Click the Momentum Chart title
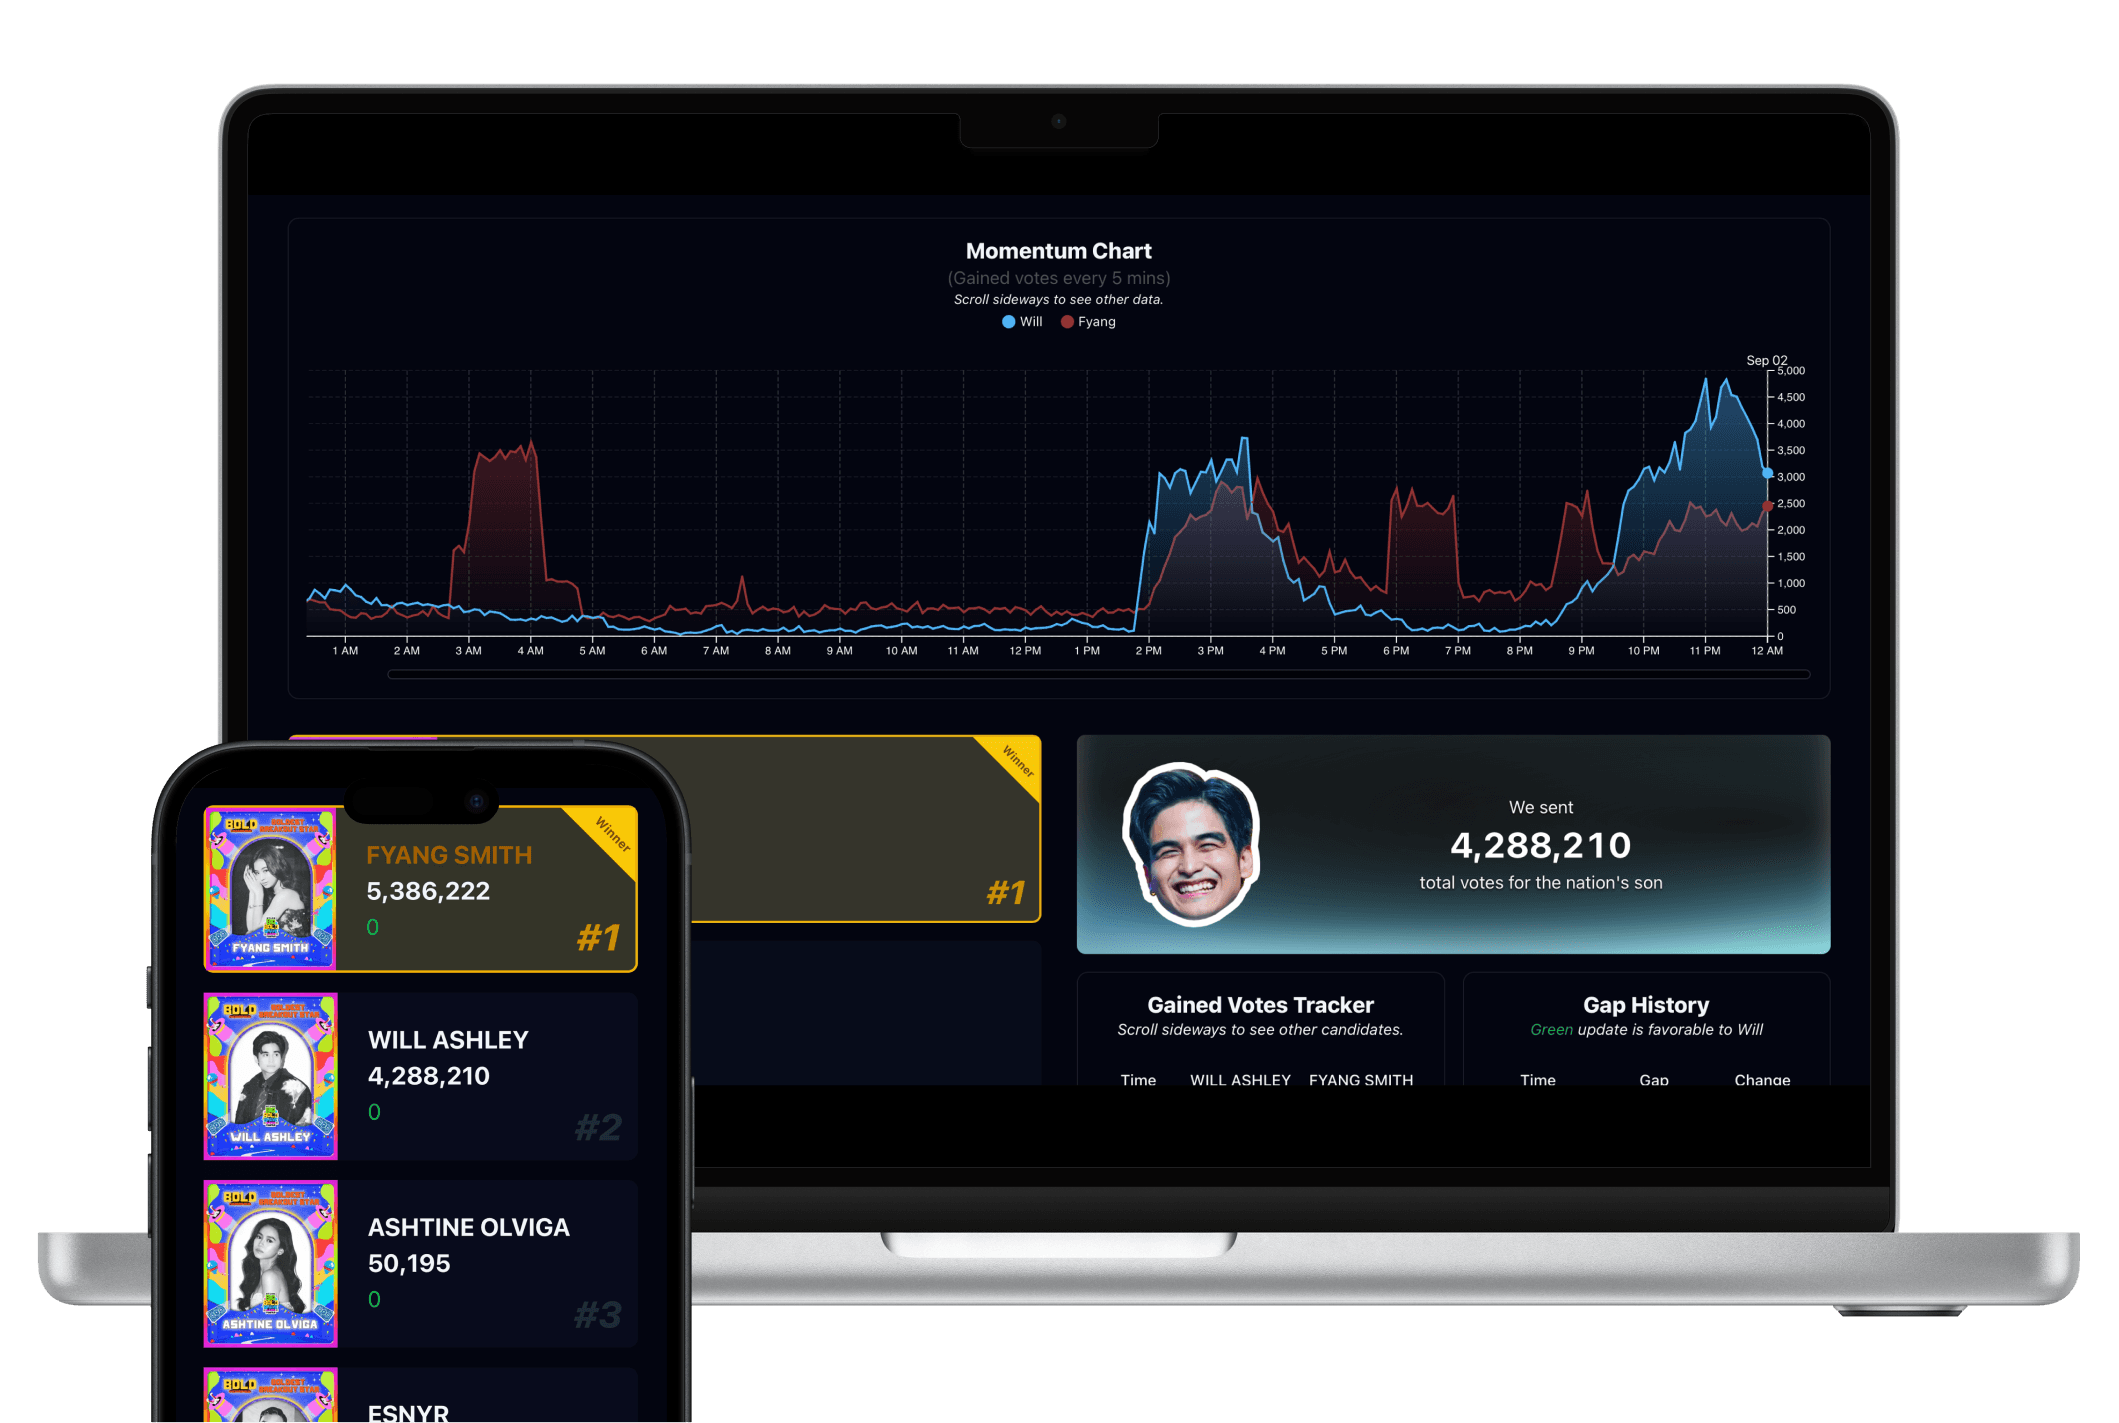Viewport: 2119px width, 1423px height. point(1058,251)
